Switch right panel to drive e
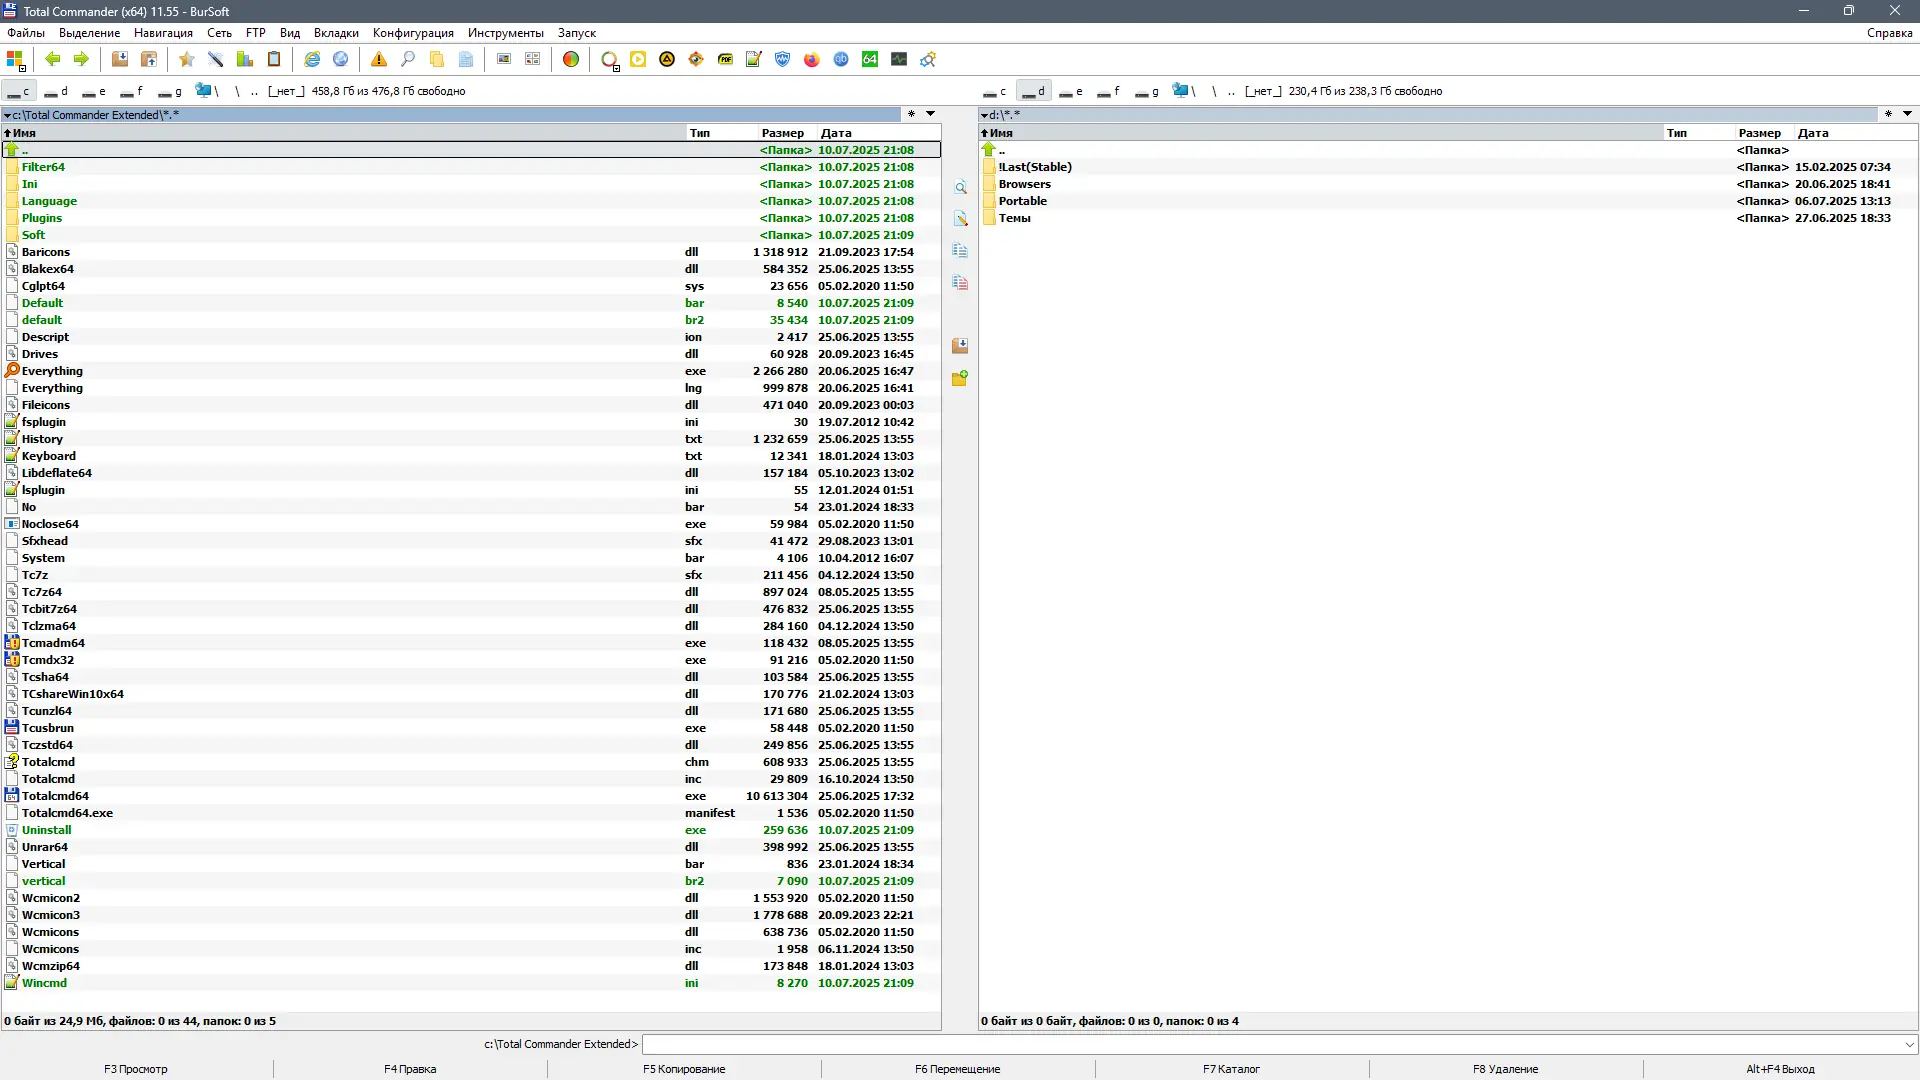The width and height of the screenshot is (1920, 1080). click(x=1071, y=91)
